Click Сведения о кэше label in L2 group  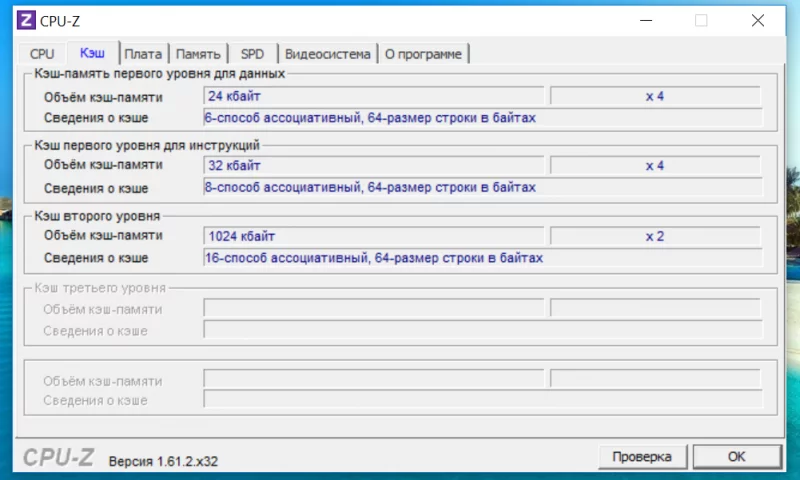tap(96, 258)
